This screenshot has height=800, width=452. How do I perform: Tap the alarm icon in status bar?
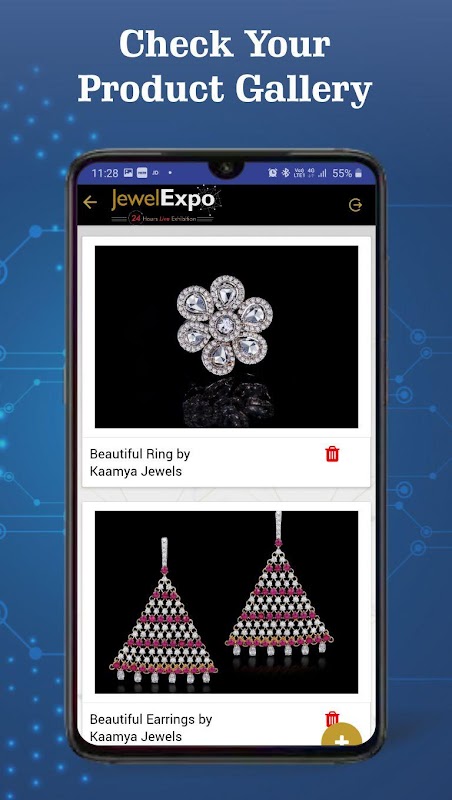(273, 173)
